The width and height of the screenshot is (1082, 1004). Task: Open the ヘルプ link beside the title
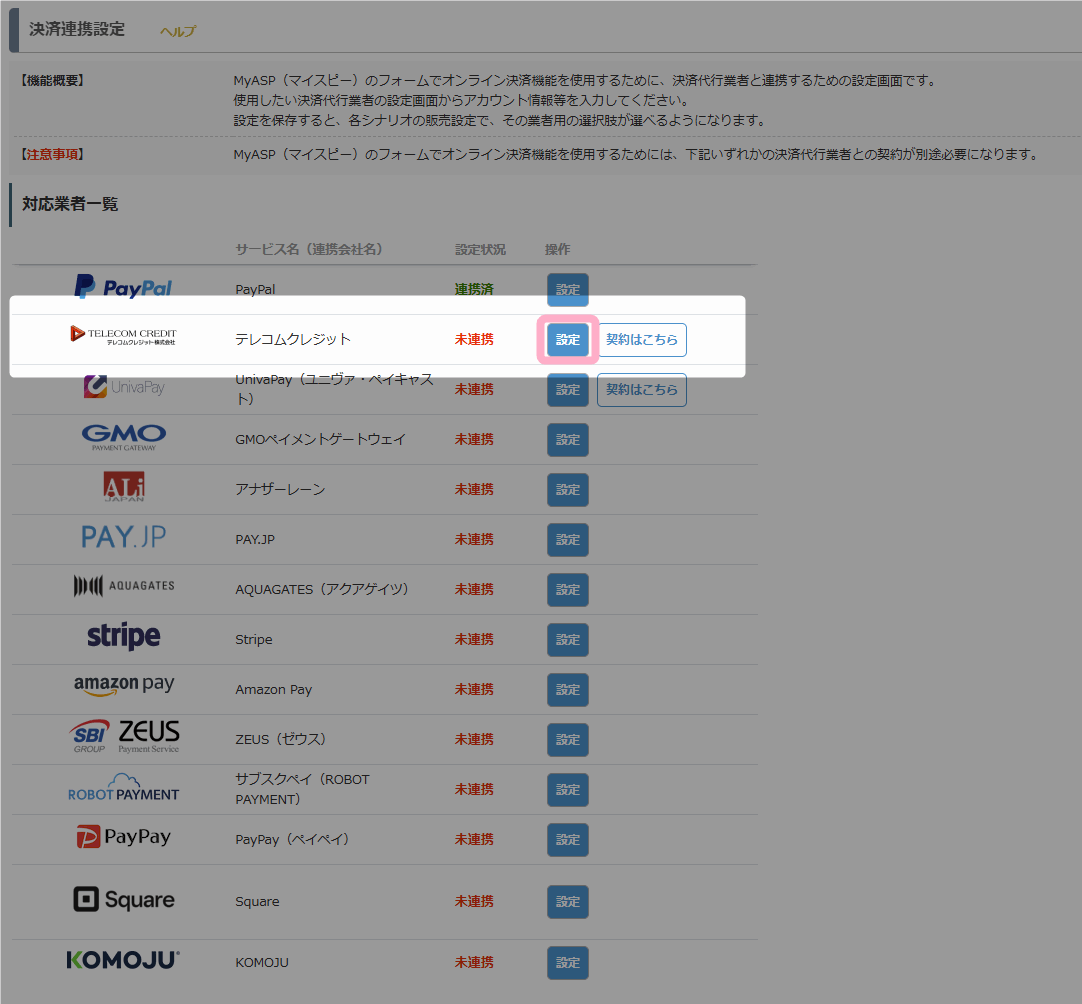pos(178,31)
